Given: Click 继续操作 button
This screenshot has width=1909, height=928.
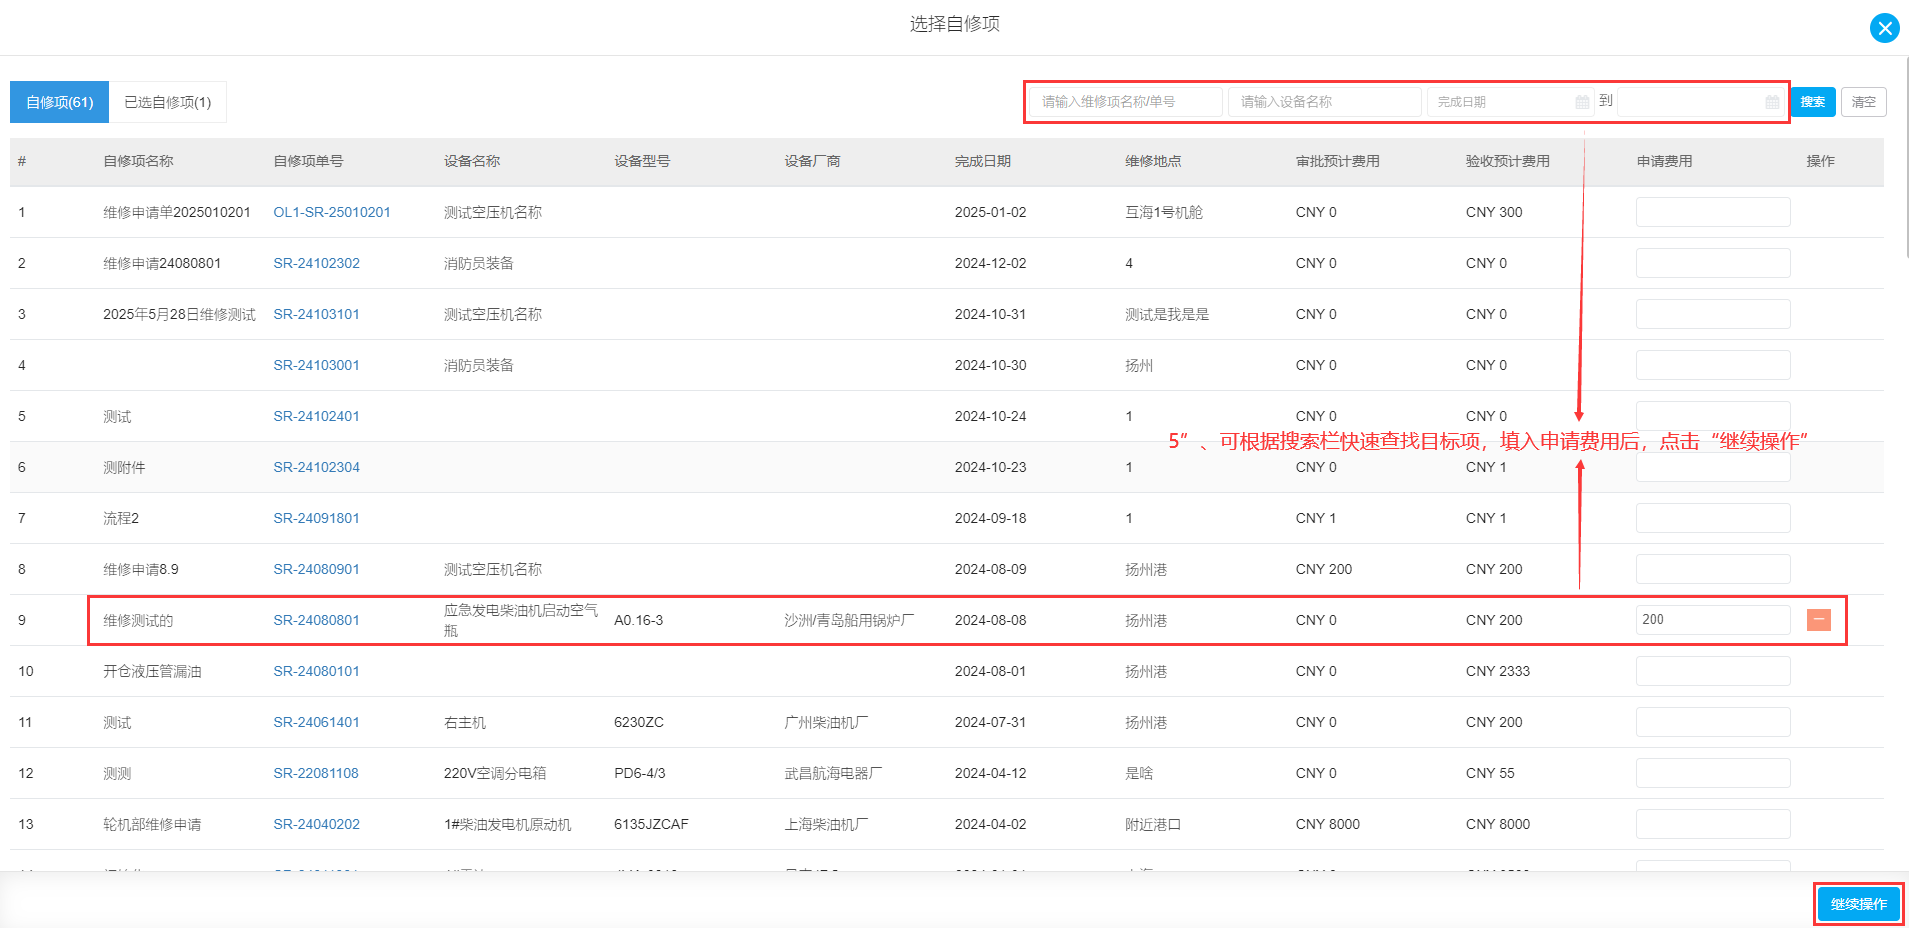Looking at the screenshot, I should [1858, 904].
